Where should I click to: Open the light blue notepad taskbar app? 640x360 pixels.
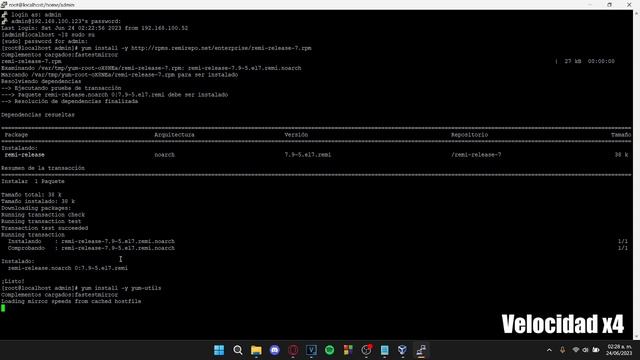[384, 350]
